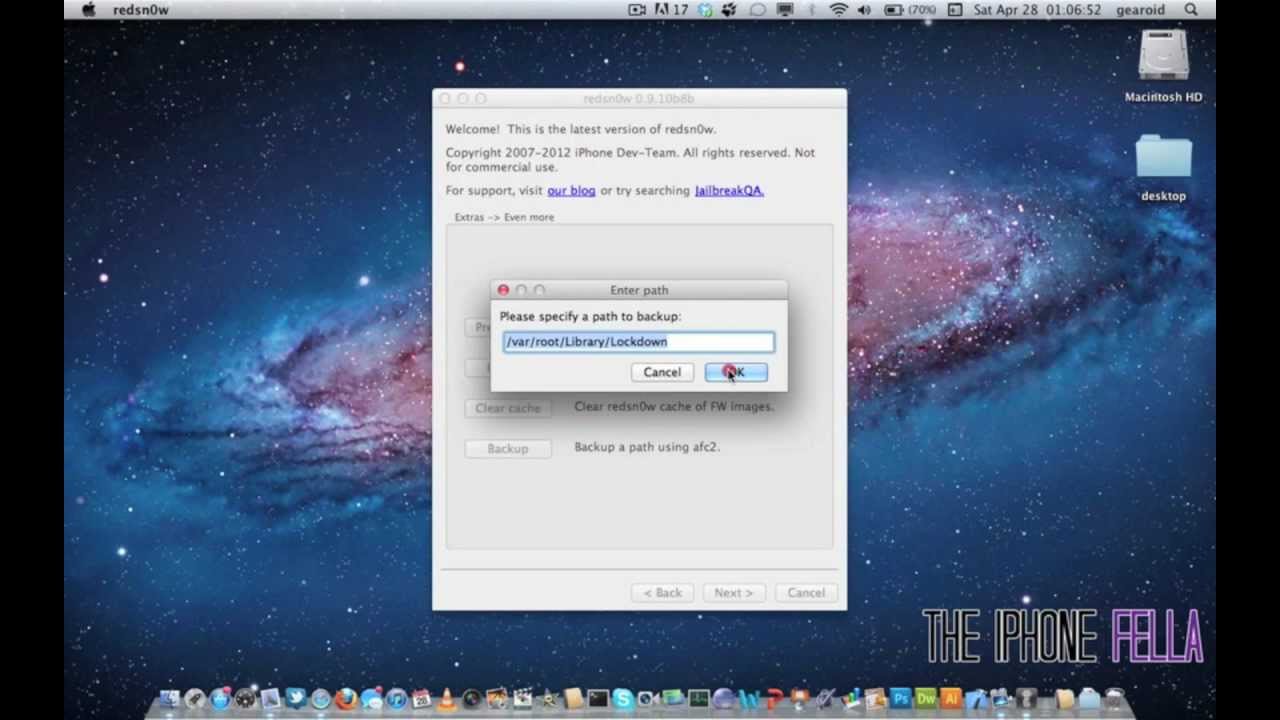This screenshot has height=720, width=1280.
Task: Launch Illustrator (Ai) from the dock
Action: pyautogui.click(x=950, y=698)
